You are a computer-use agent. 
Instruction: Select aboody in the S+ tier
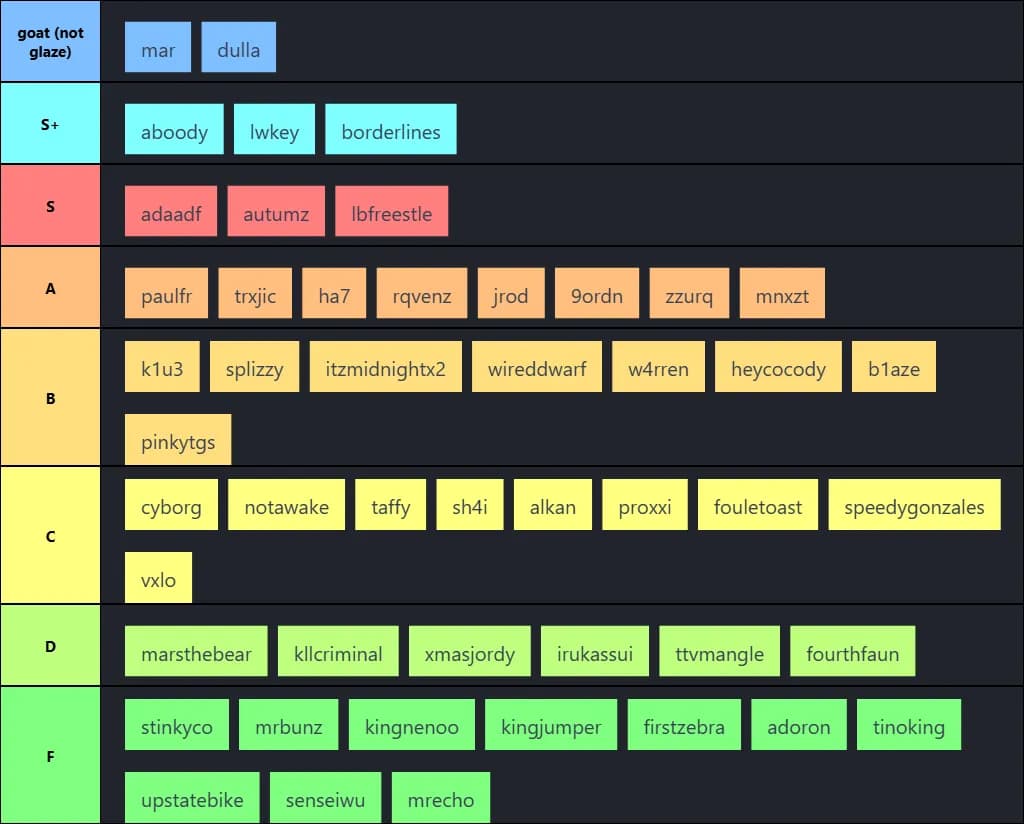pos(174,129)
